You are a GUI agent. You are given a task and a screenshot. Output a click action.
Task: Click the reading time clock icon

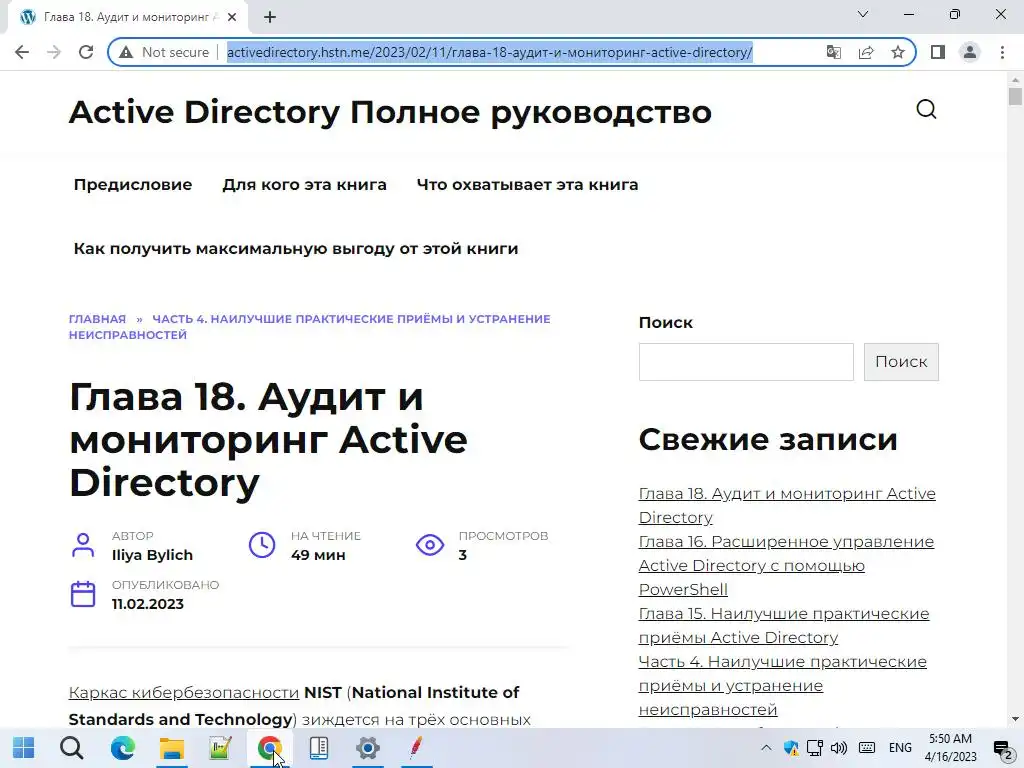coord(262,545)
